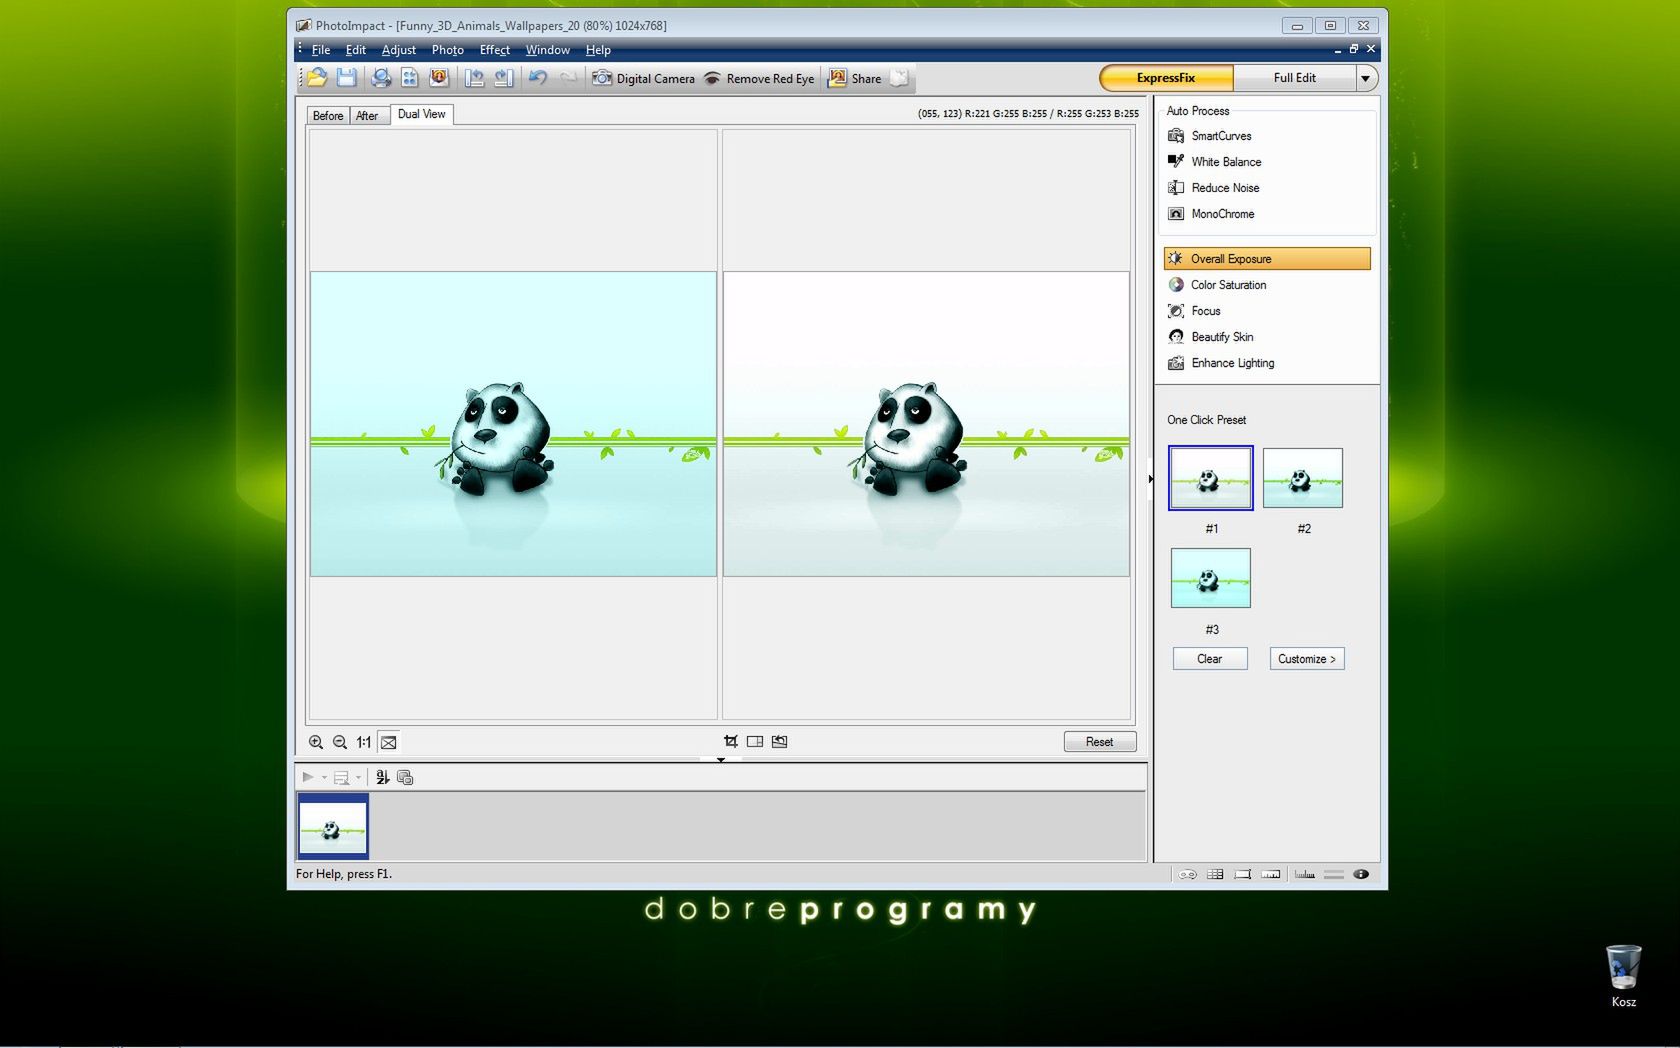The height and width of the screenshot is (1048, 1680).
Task: Switch to the After tab
Action: click(368, 116)
